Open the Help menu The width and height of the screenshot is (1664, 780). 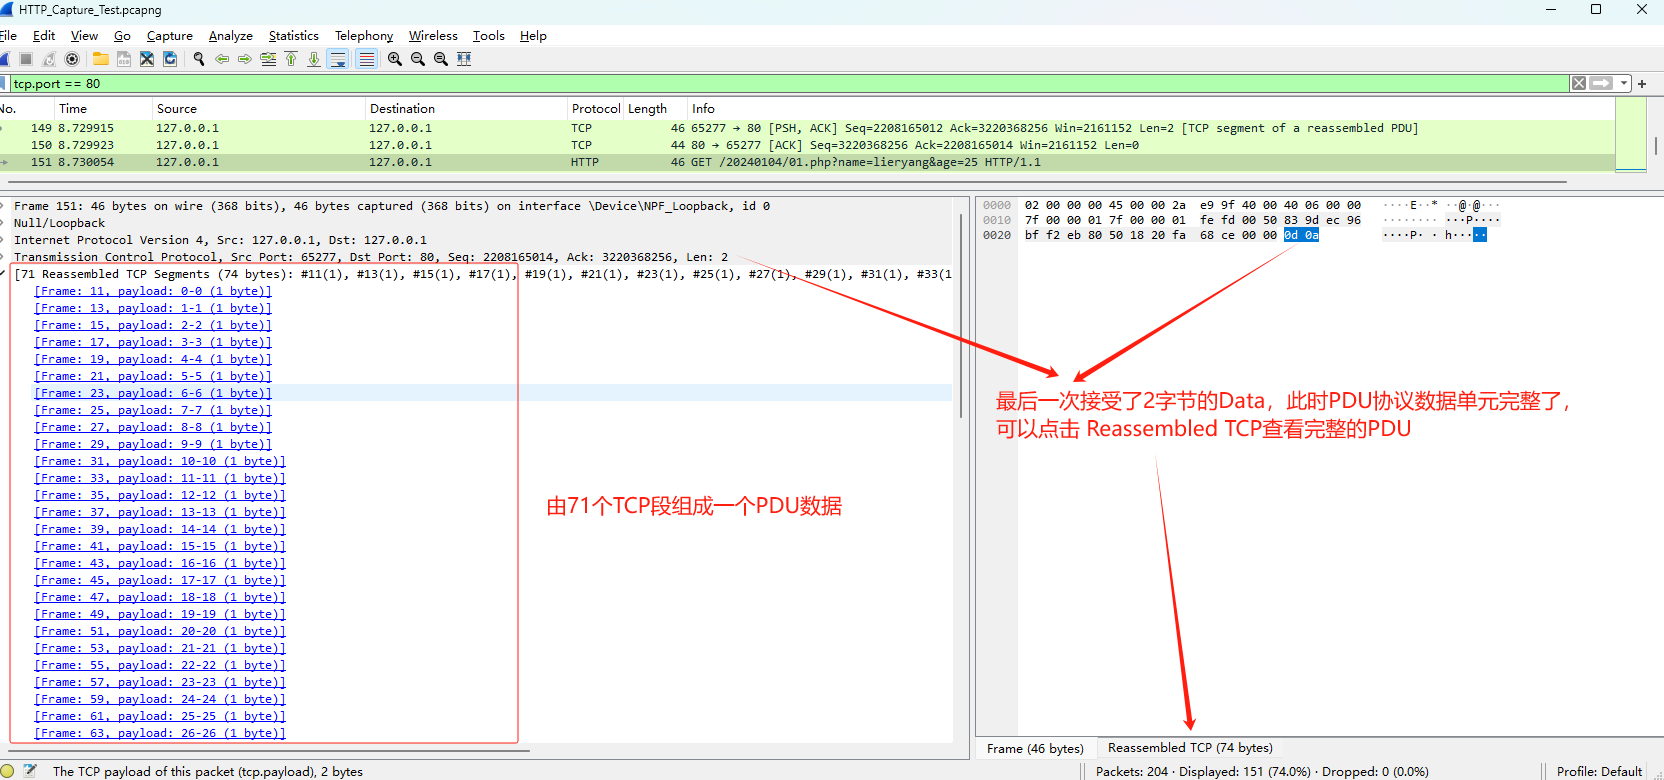(533, 36)
